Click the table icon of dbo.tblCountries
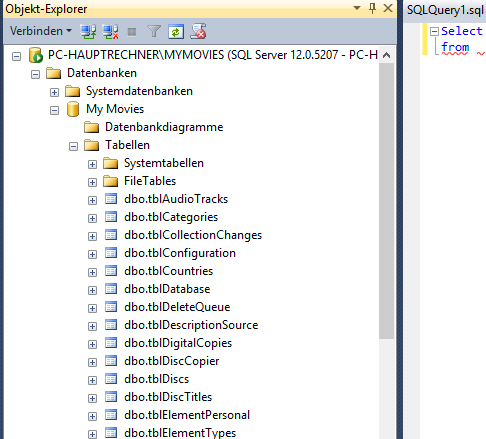Screen dimensions: 486x439 click(x=111, y=271)
